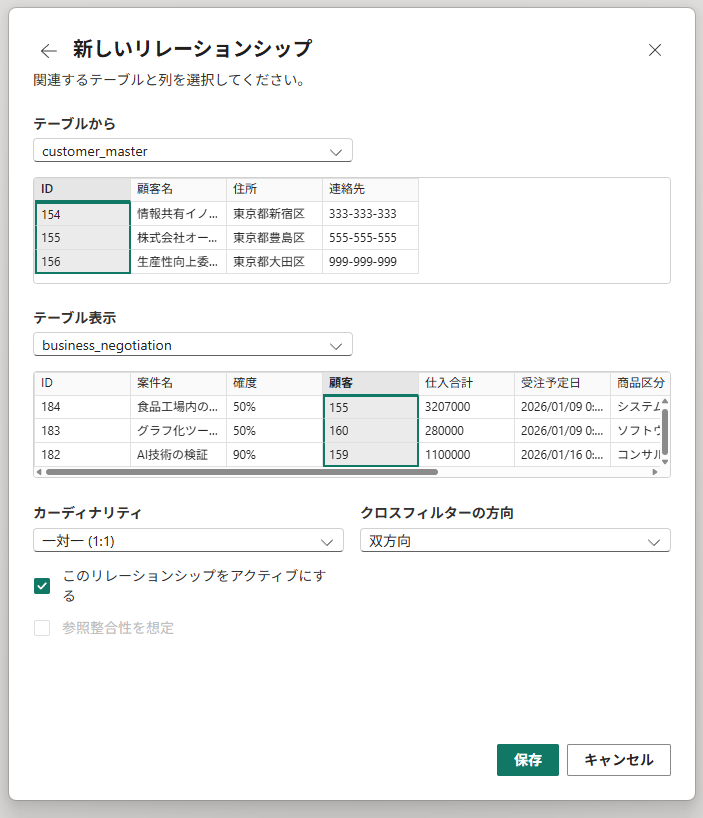Image resolution: width=703 pixels, height=818 pixels.
Task: Expand the カーディナリティ dropdown
Action: click(x=188, y=541)
